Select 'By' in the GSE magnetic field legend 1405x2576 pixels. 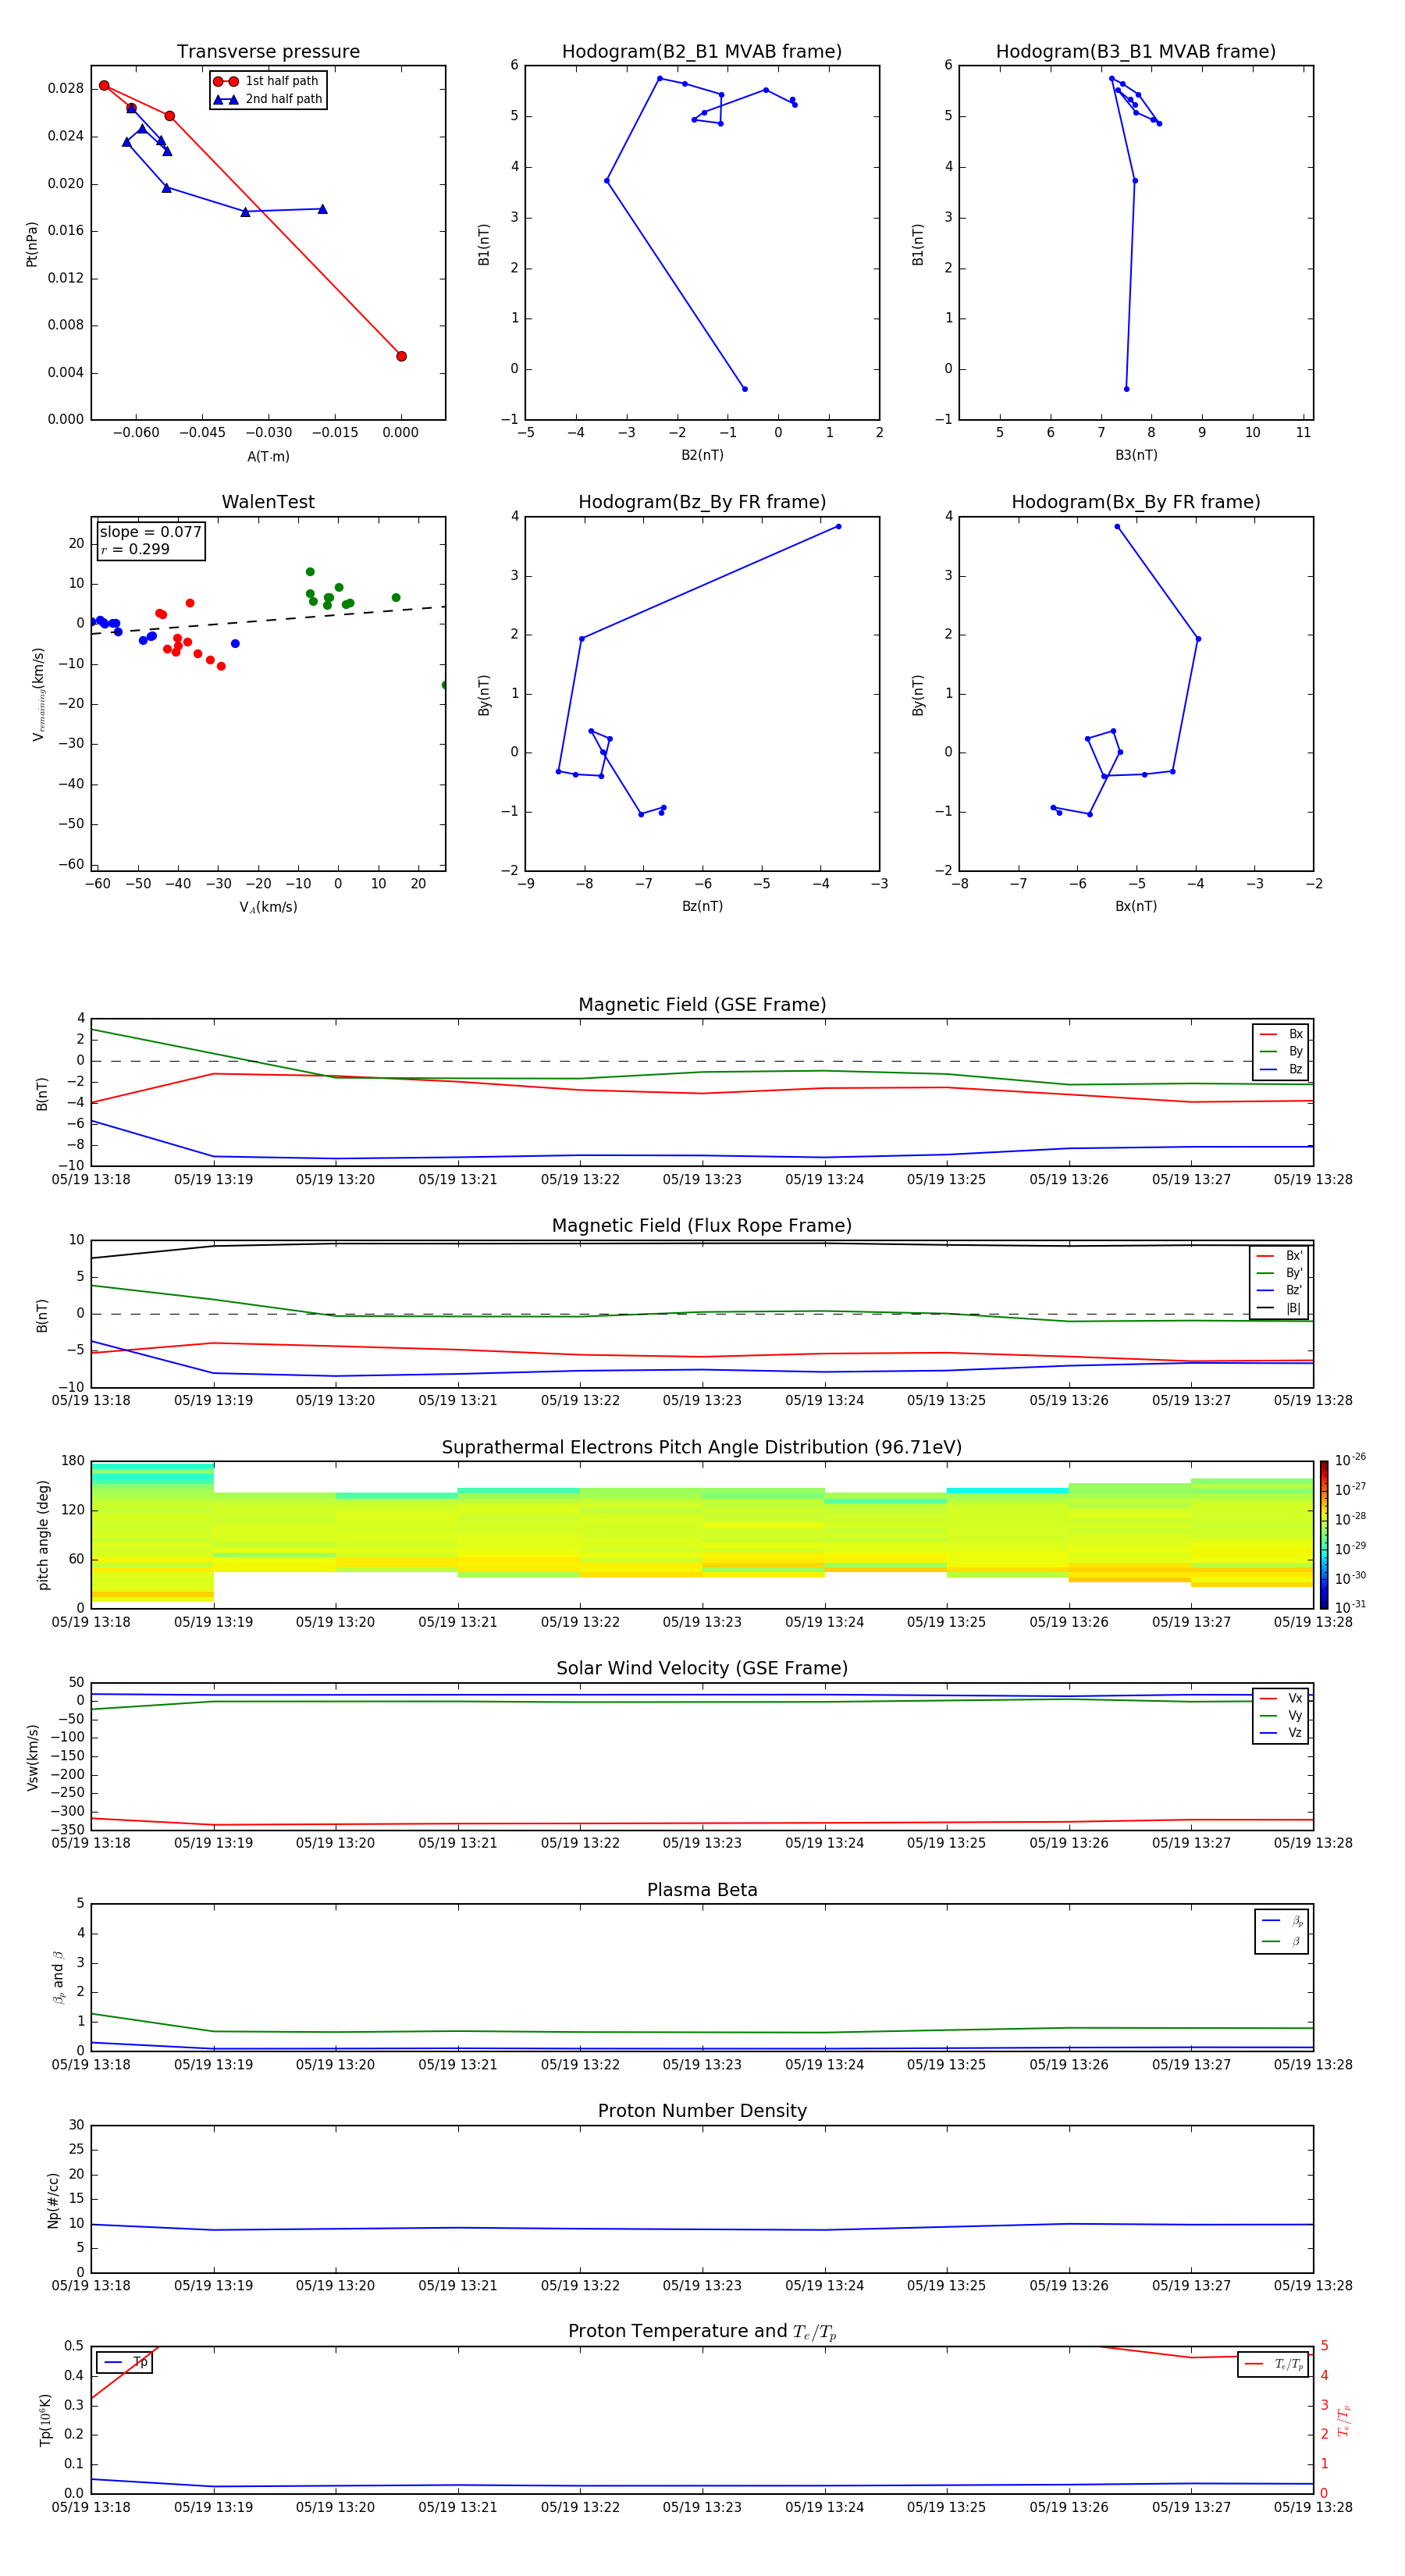click(x=1281, y=1052)
